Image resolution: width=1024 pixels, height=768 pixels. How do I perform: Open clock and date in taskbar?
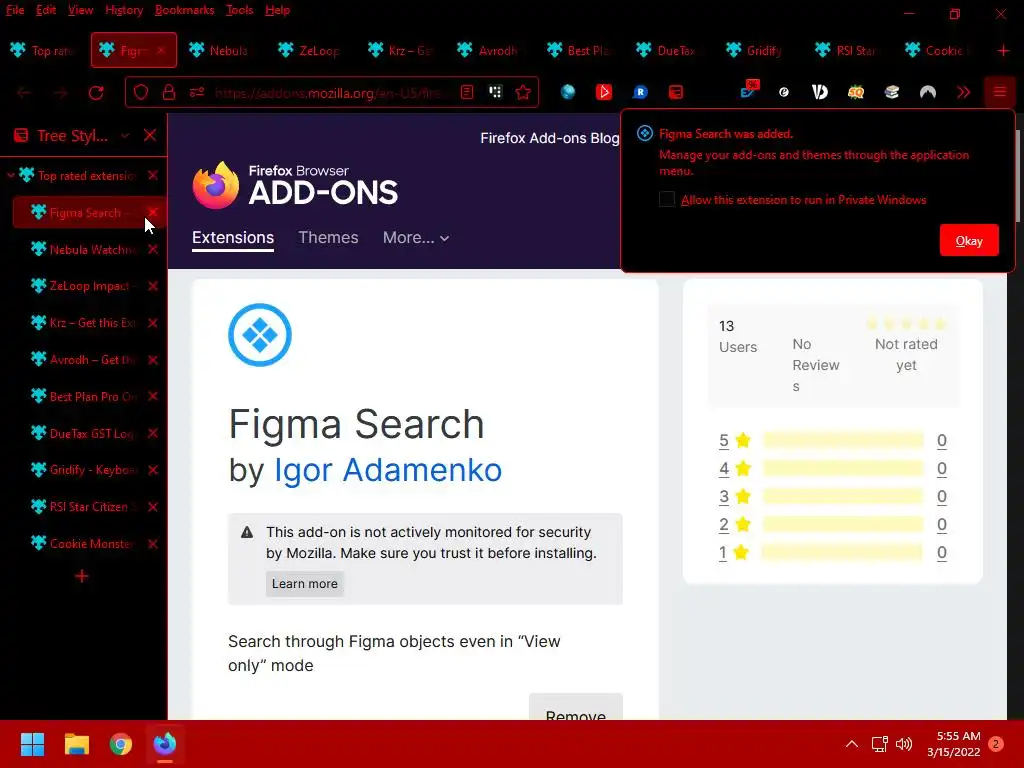point(954,744)
